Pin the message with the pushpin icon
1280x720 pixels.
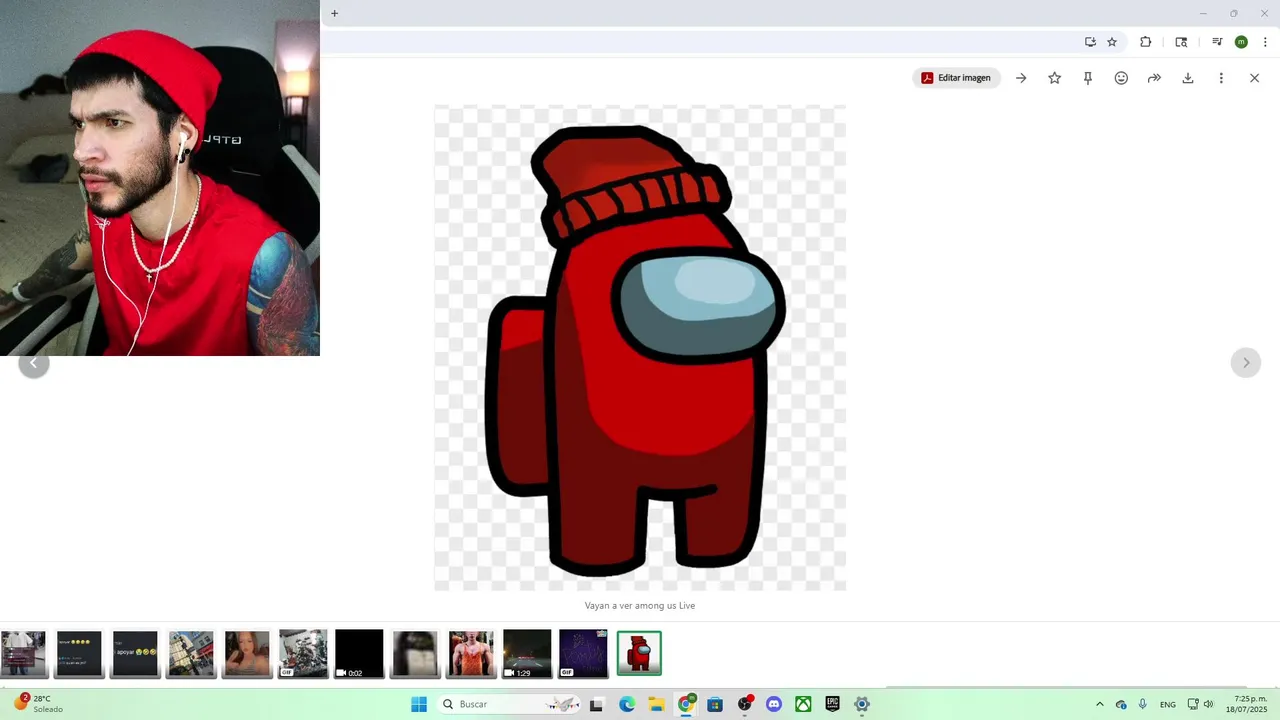pyautogui.click(x=1088, y=78)
